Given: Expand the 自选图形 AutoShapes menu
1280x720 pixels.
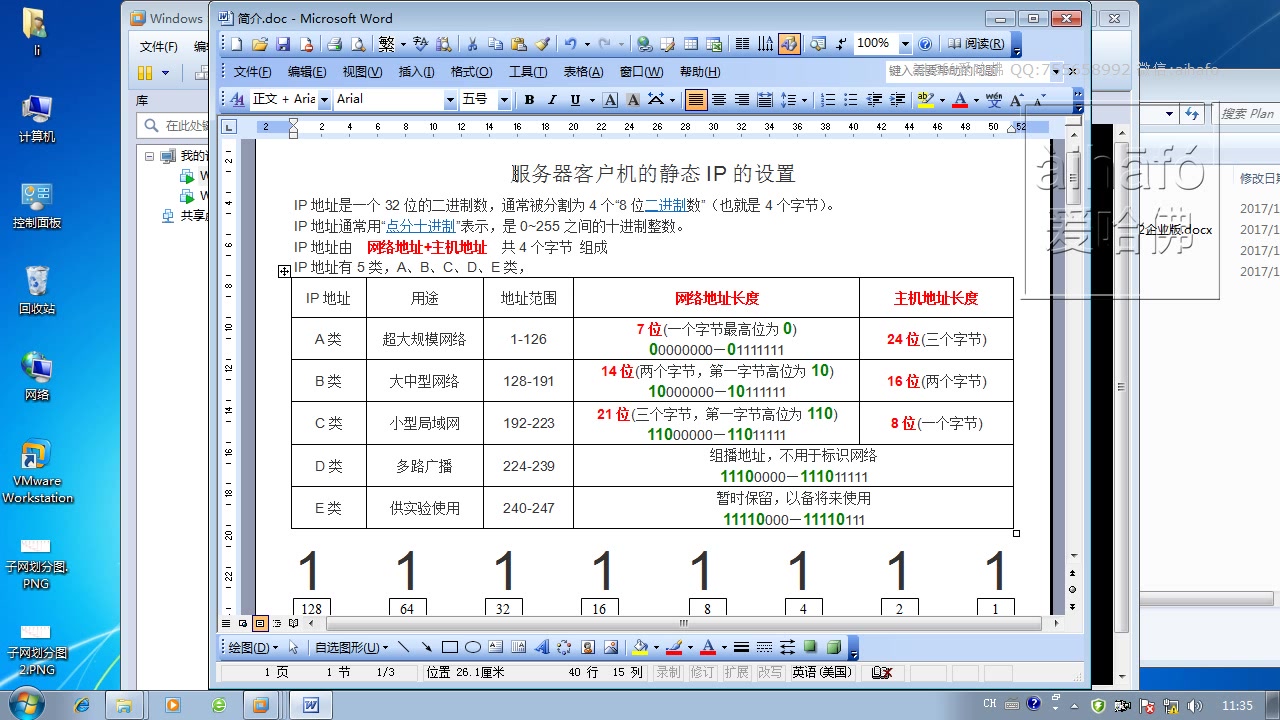Looking at the screenshot, I should [350, 647].
